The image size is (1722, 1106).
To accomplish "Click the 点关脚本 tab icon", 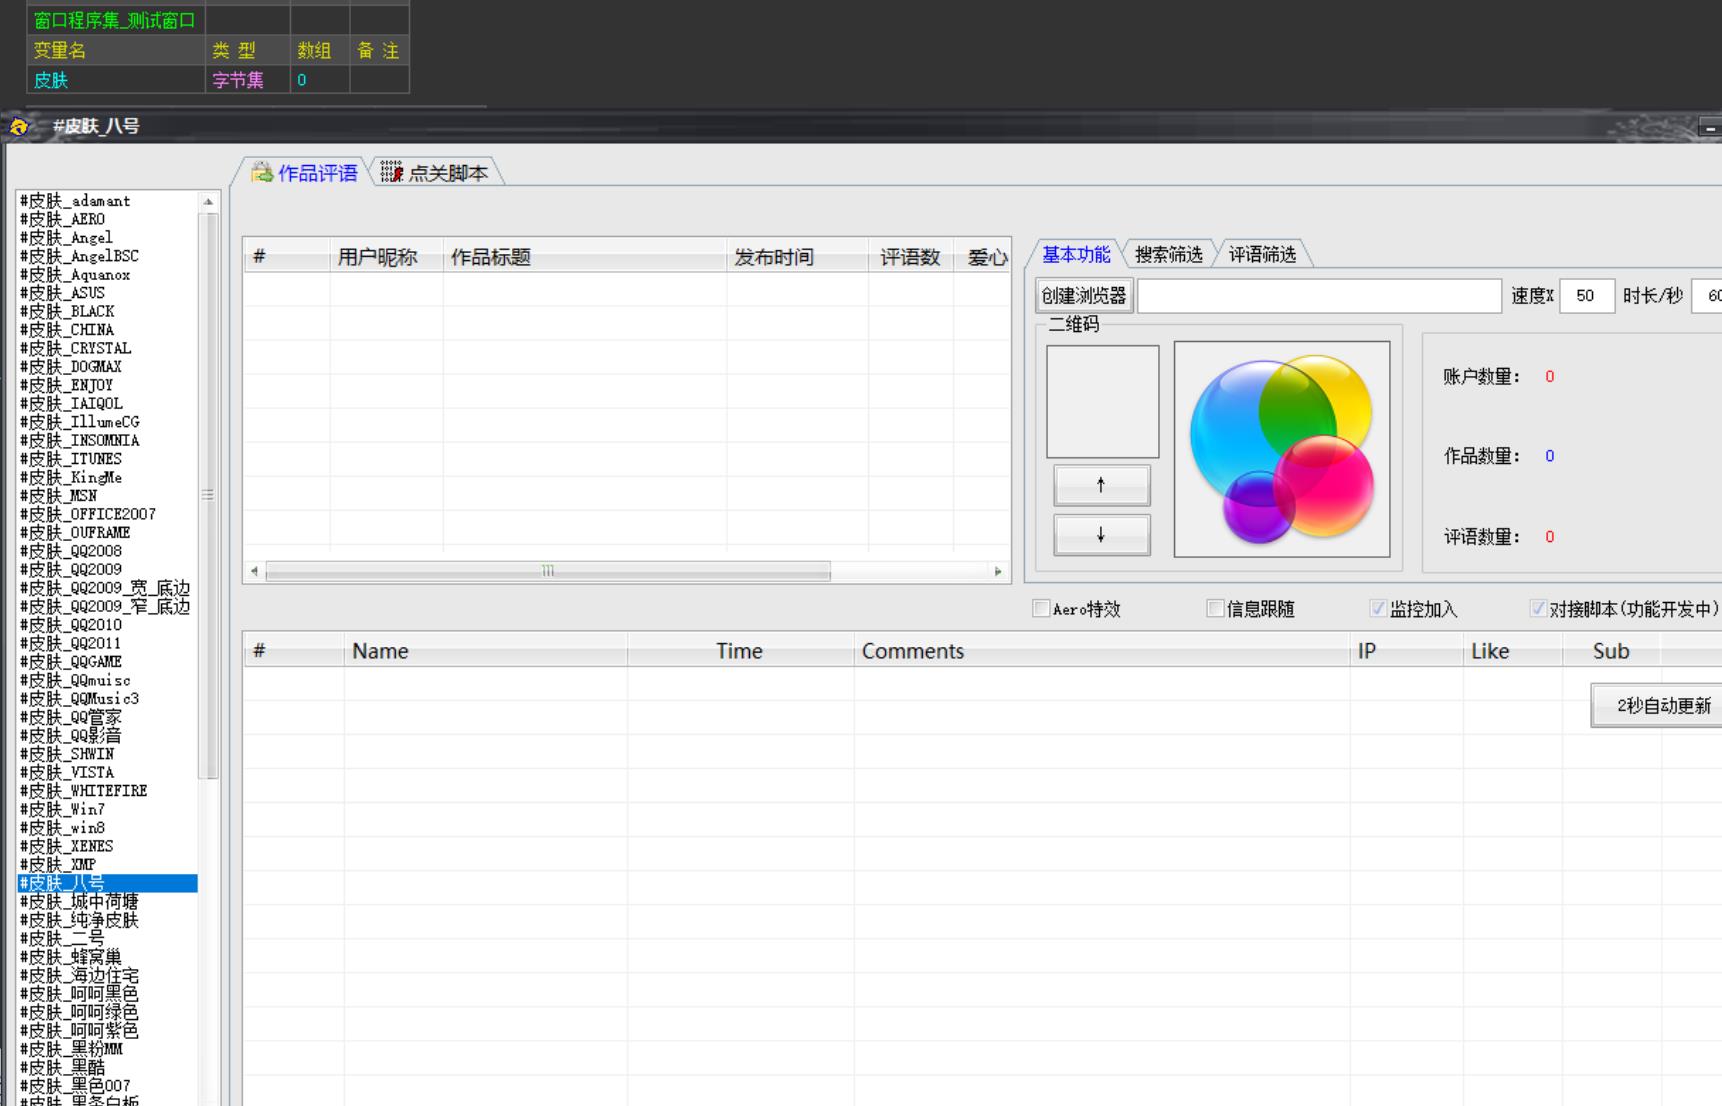I will click(x=391, y=172).
